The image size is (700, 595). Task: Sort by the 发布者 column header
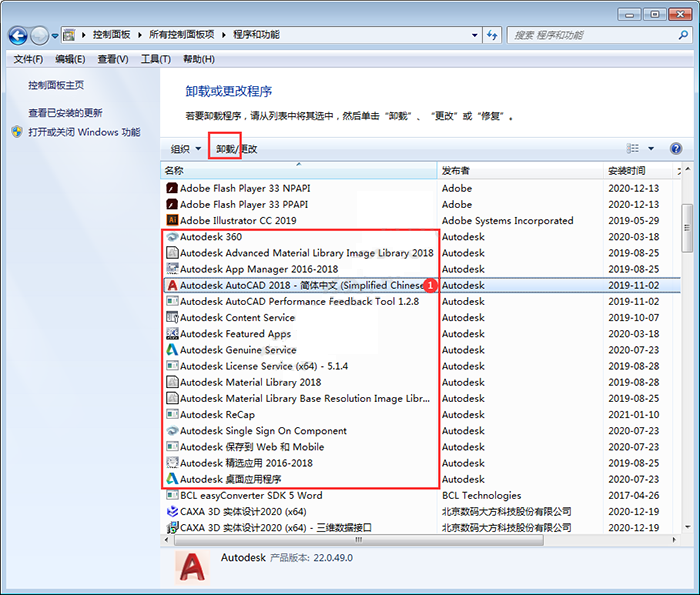521,171
